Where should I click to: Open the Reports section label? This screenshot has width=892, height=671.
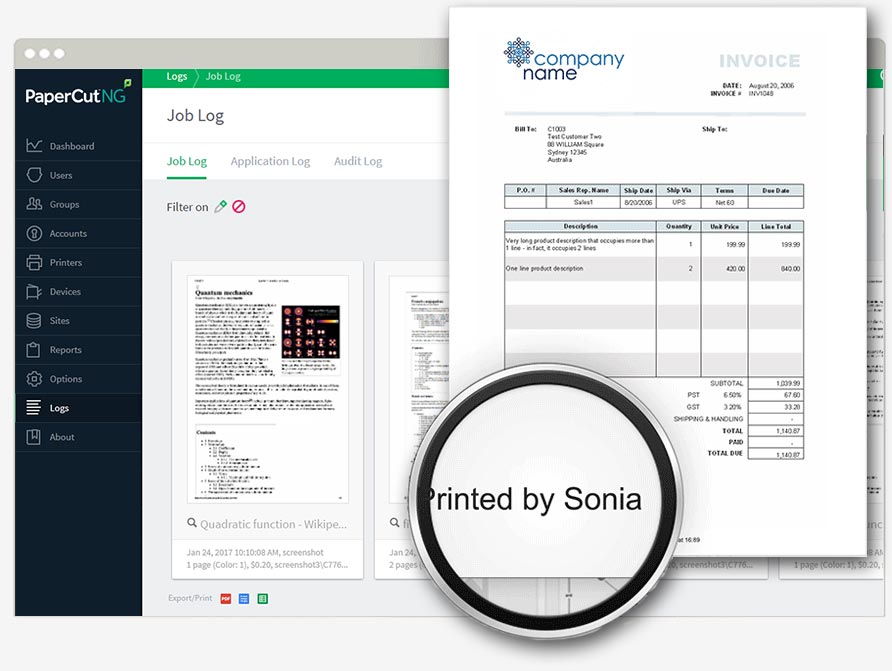tap(65, 350)
